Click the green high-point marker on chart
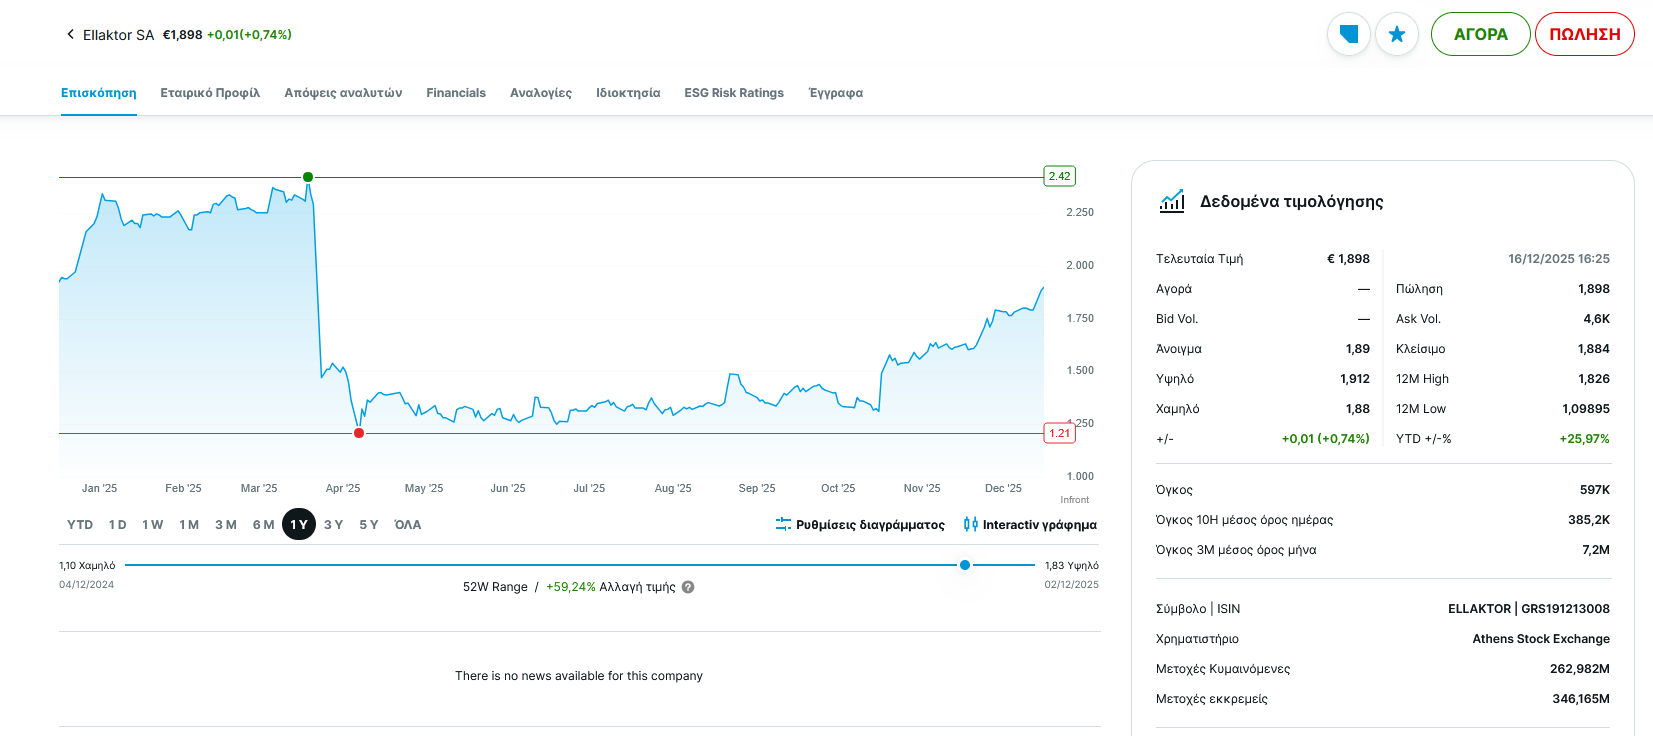Image resolution: width=1653 pixels, height=736 pixels. [x=308, y=177]
